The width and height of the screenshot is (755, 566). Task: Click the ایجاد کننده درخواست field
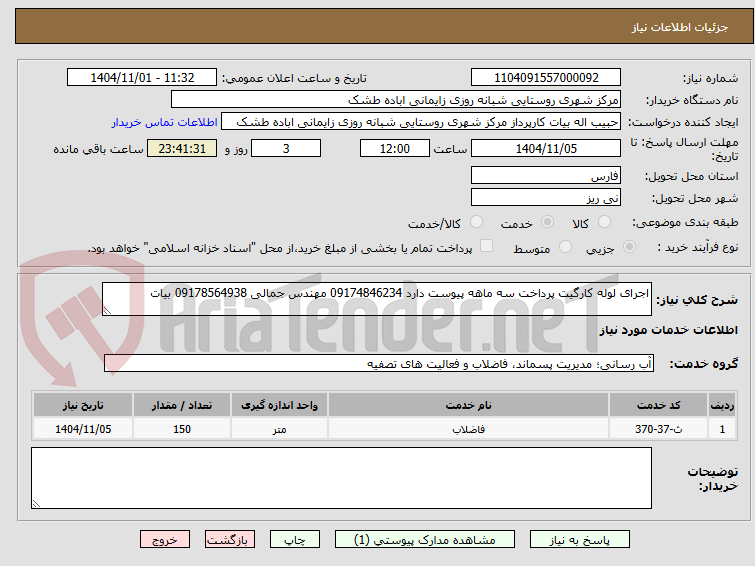click(421, 122)
